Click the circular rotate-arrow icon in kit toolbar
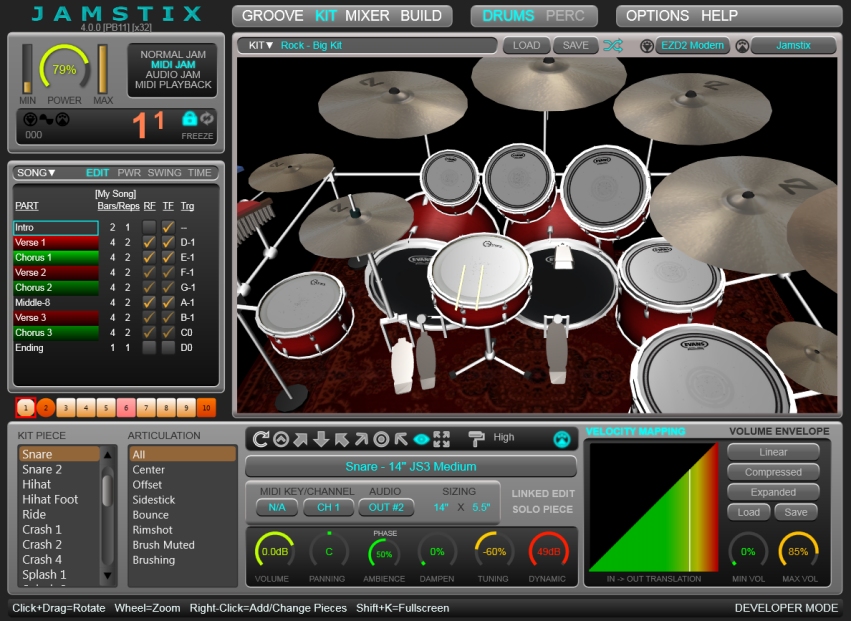 [261, 439]
